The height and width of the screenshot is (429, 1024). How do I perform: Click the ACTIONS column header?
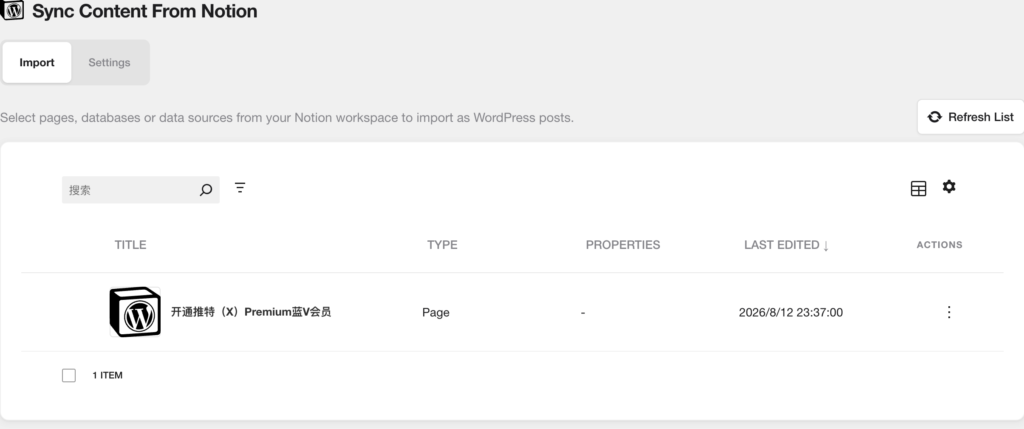939,245
